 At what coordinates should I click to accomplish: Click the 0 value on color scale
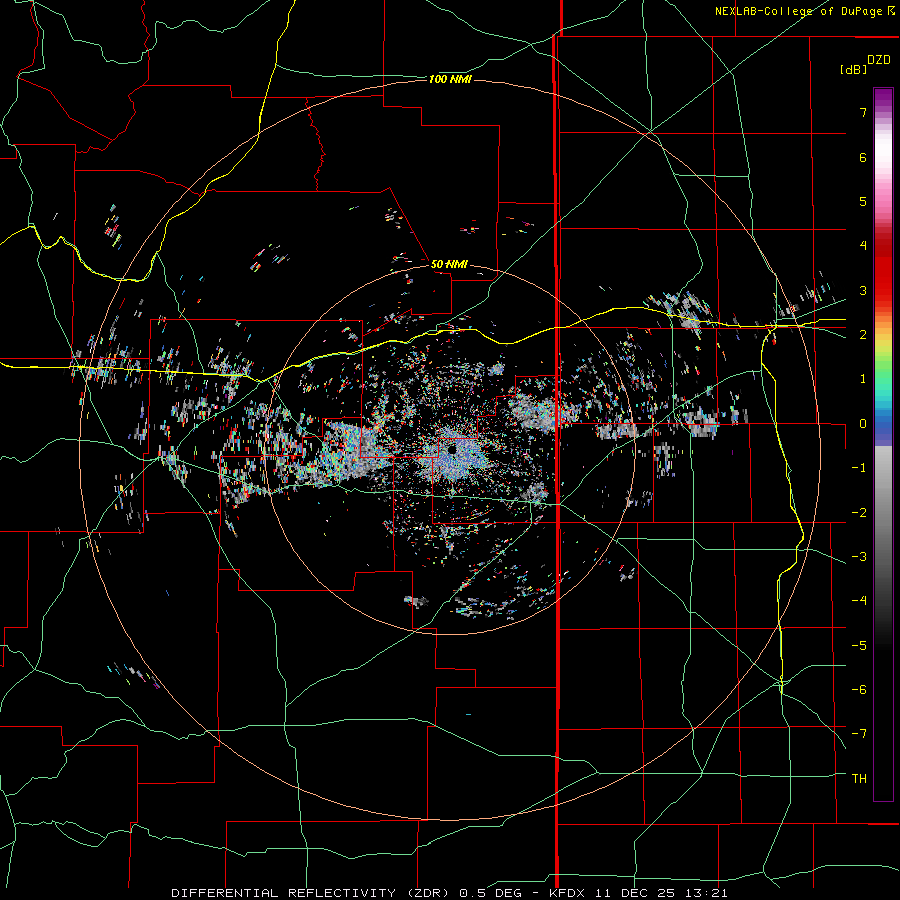(x=863, y=424)
